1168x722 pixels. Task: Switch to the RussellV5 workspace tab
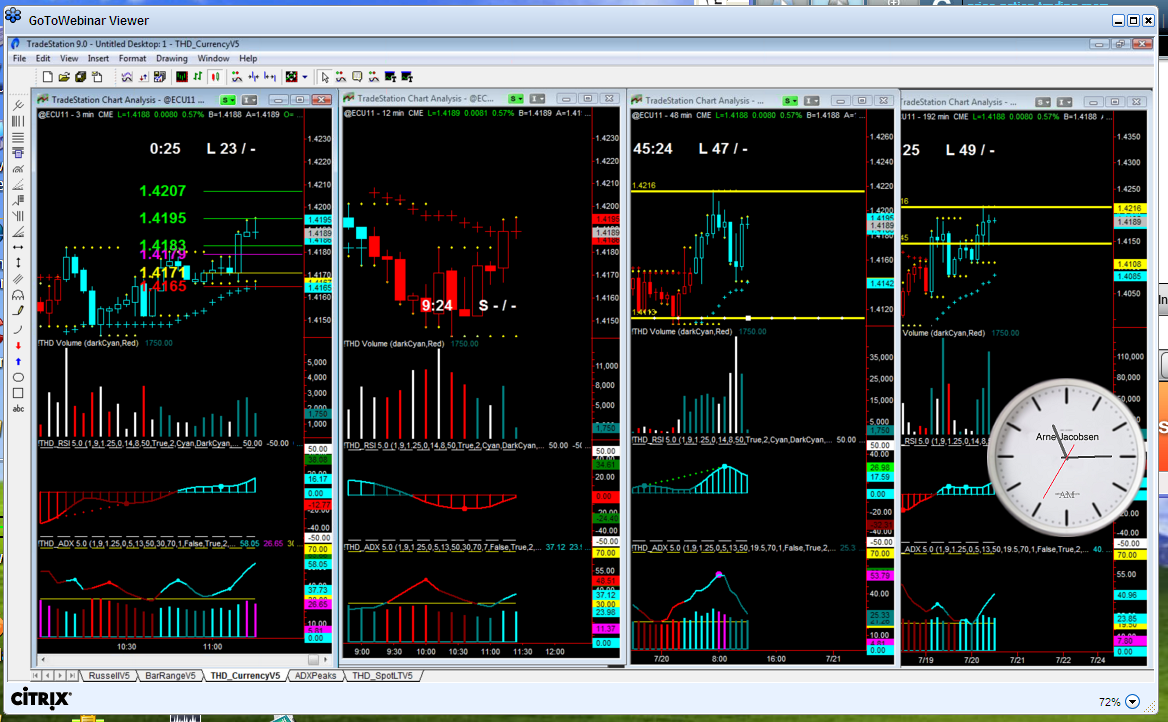[x=109, y=676]
